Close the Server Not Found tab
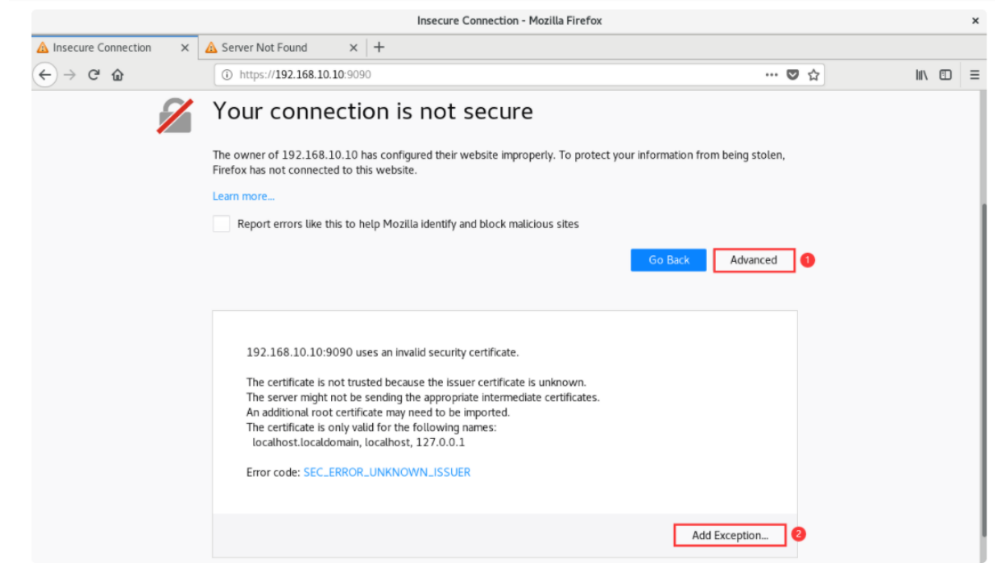This screenshot has height=574, width=995. (353, 48)
